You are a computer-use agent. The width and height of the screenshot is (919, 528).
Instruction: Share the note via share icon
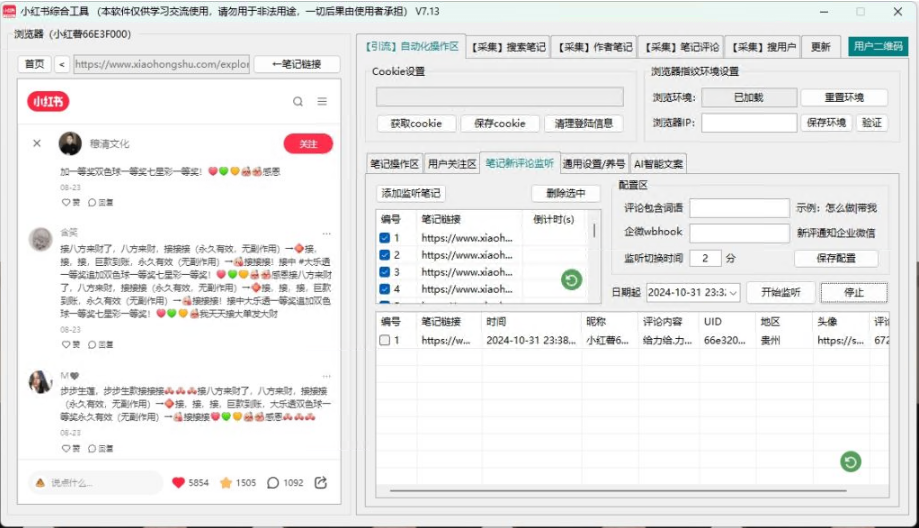tap(321, 482)
